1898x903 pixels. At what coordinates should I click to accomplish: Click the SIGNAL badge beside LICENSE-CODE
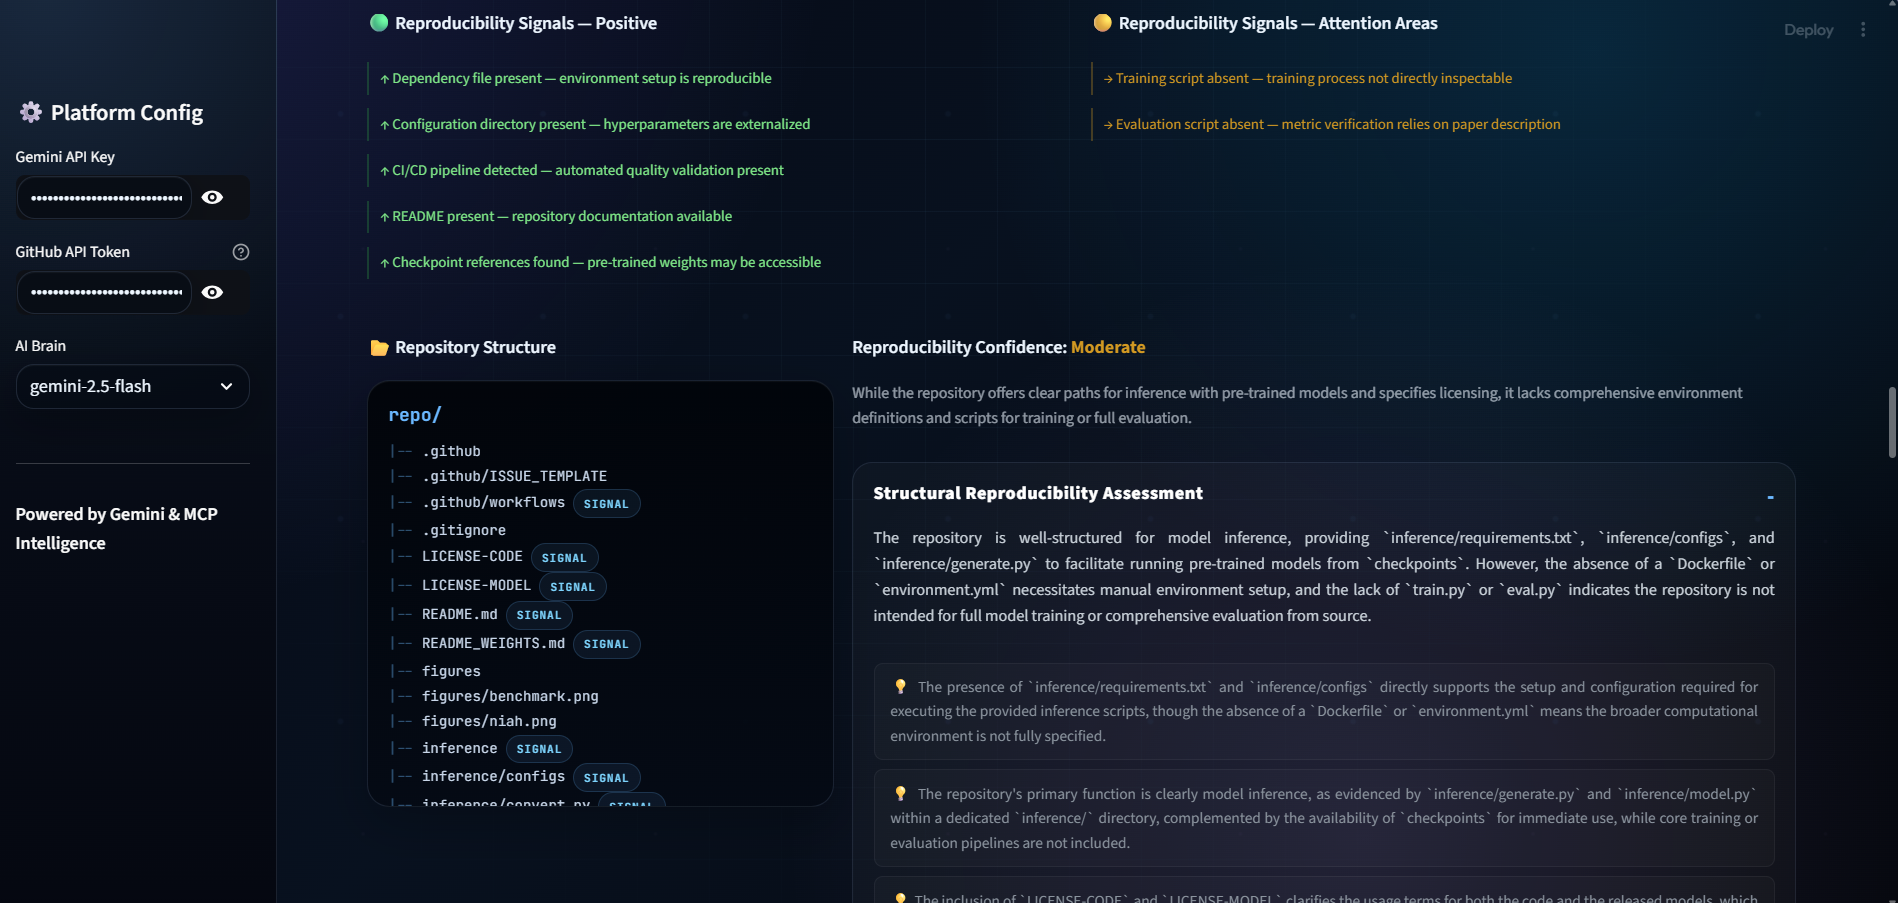coord(564,558)
